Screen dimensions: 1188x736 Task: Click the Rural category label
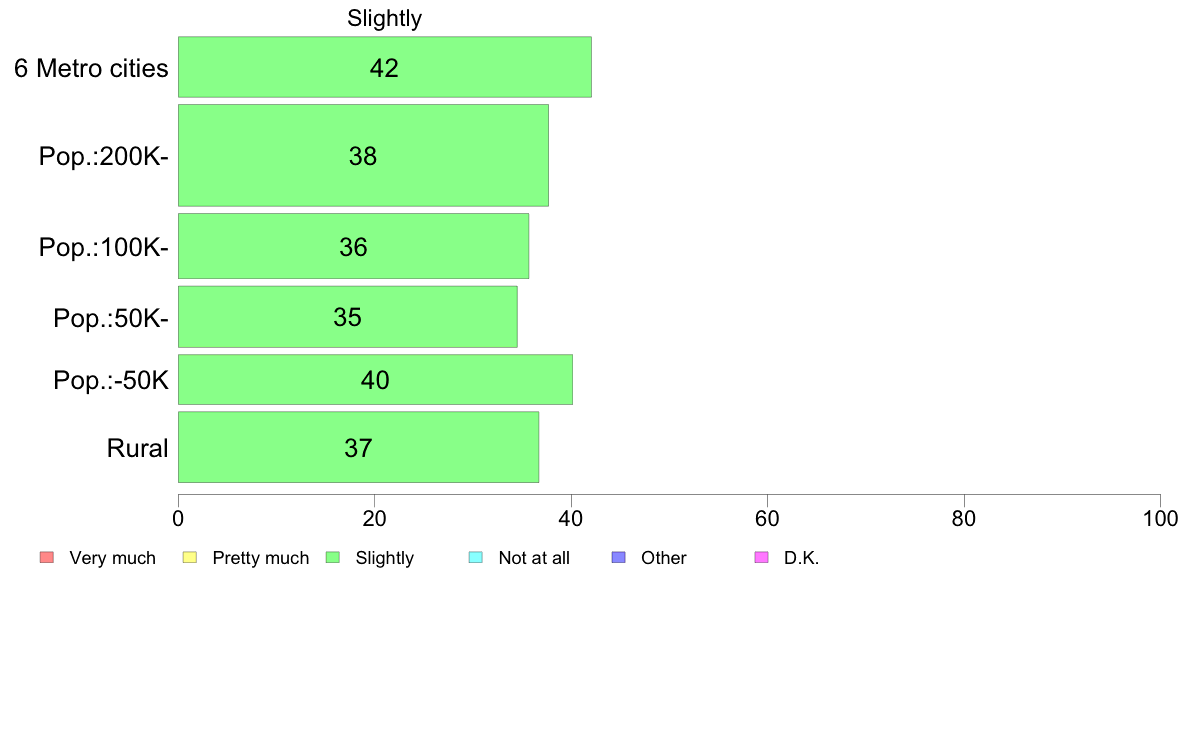(137, 448)
